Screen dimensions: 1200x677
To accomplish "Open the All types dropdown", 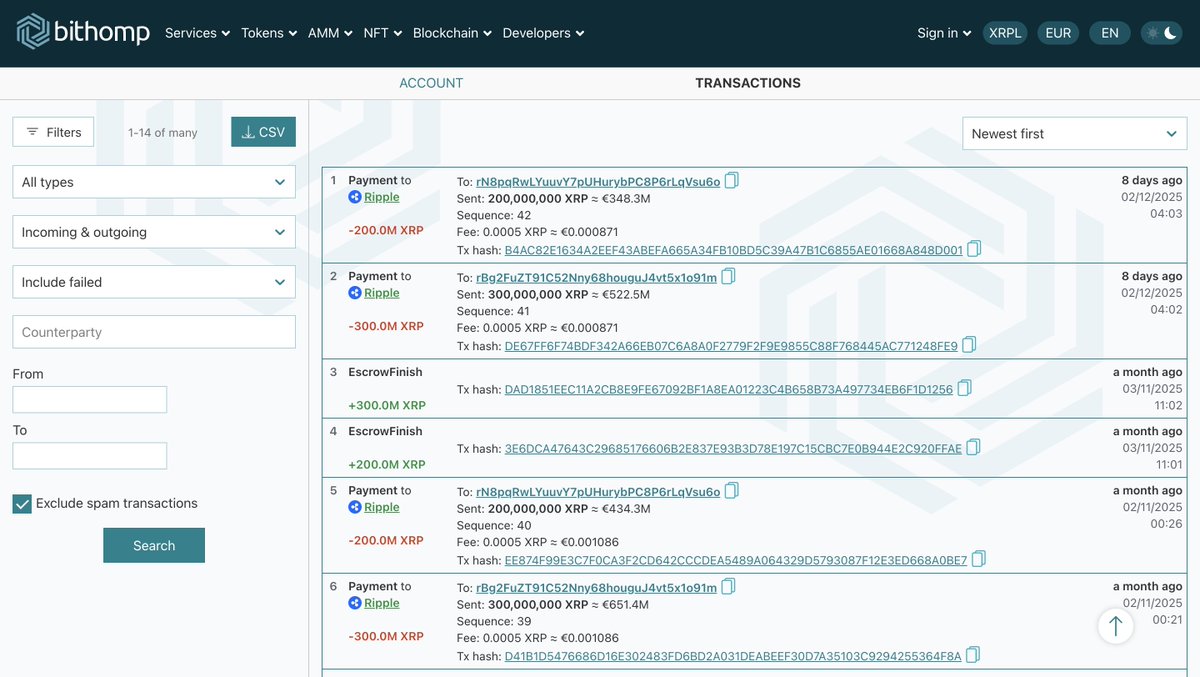I will (x=154, y=182).
